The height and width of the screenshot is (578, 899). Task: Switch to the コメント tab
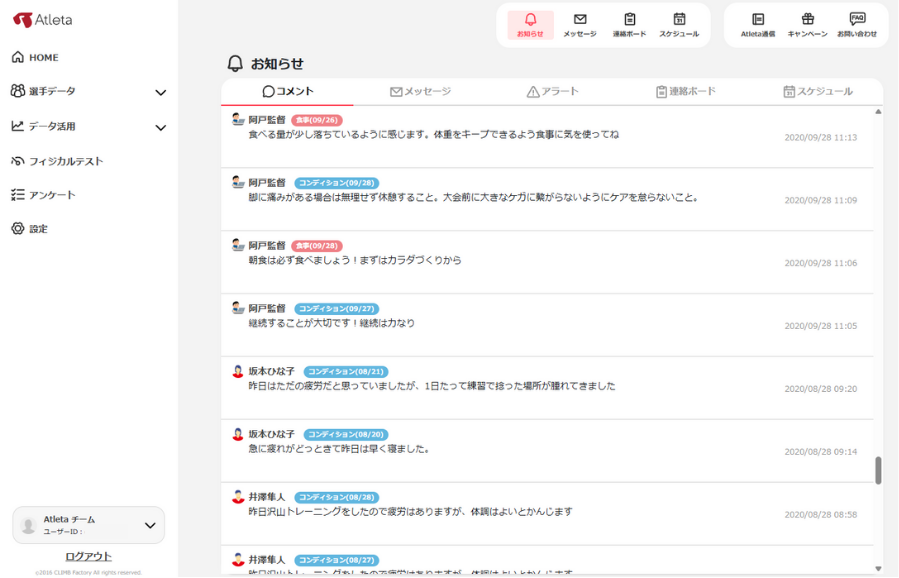coord(288,91)
